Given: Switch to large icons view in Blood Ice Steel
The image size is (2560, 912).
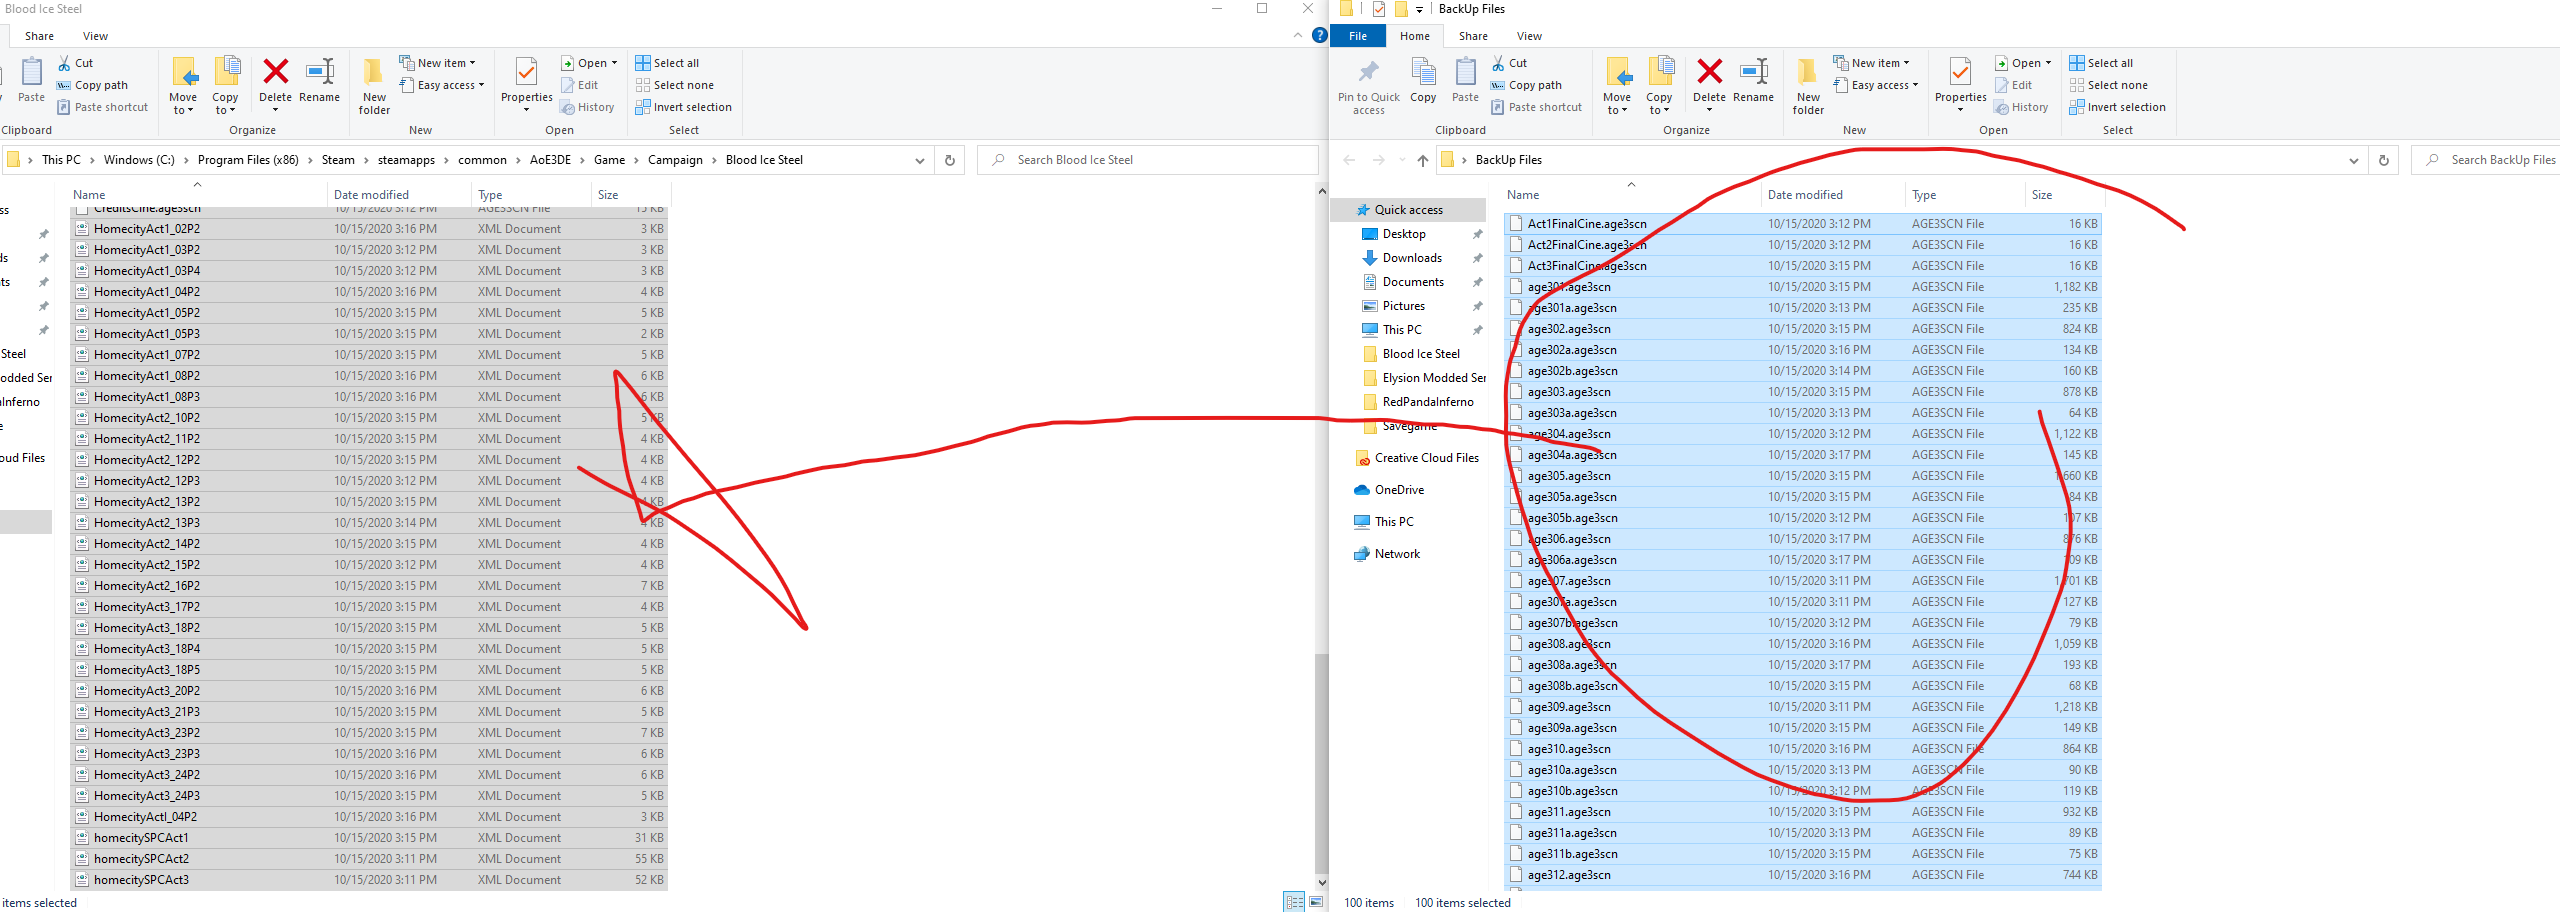Looking at the screenshot, I should (1316, 902).
